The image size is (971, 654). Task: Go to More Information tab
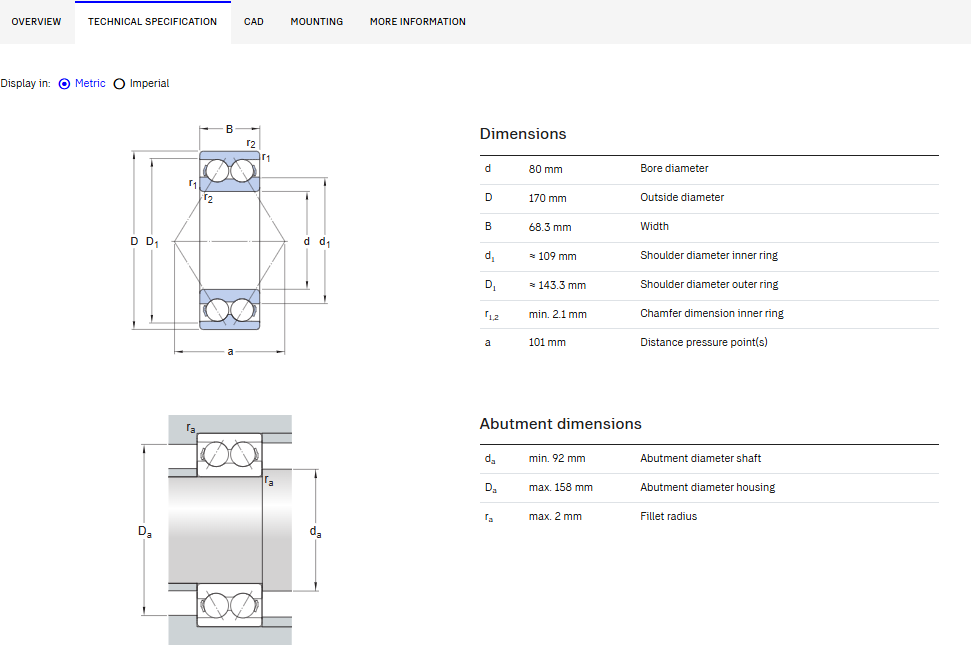pos(418,22)
